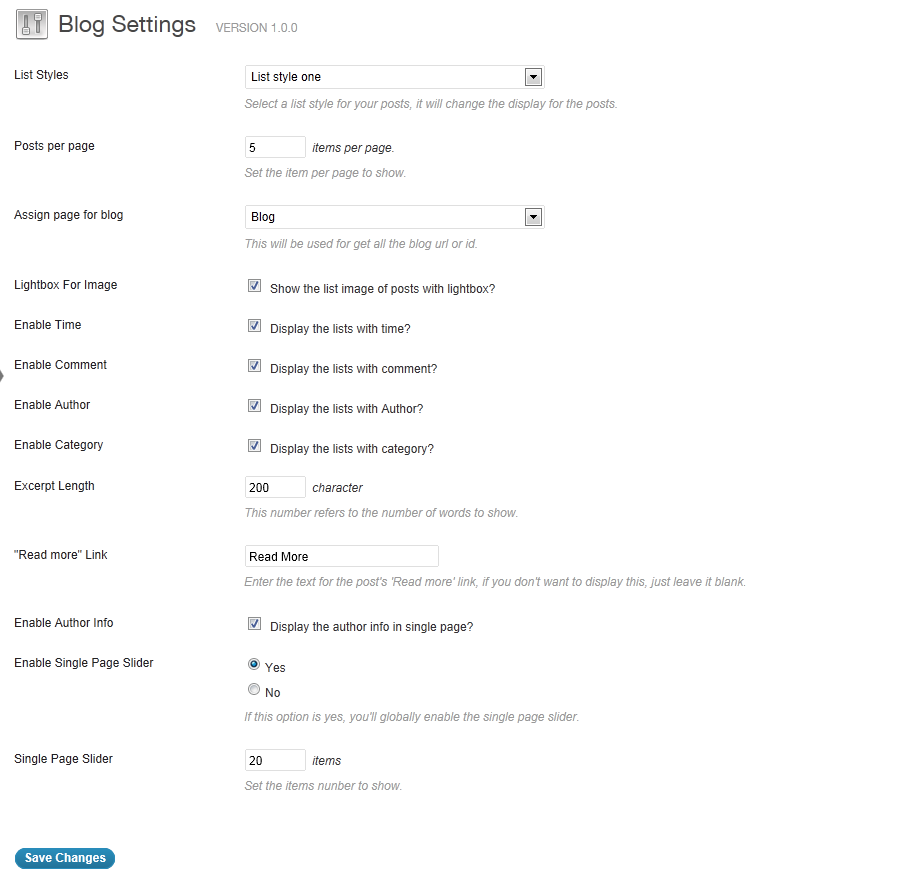Uncheck the Enable Time checkbox

click(254, 326)
